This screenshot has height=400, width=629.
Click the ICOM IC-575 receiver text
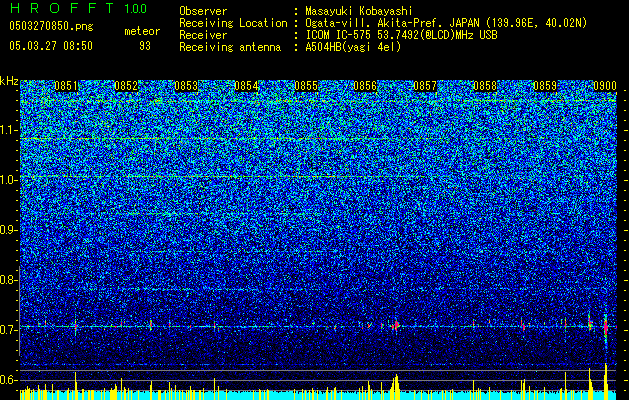click(401, 35)
